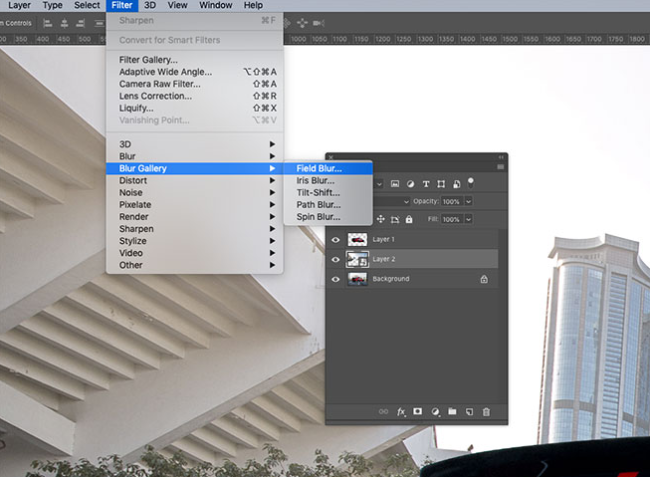Filter layers by adjustment layers icon
Image resolution: width=650 pixels, height=477 pixels.
(410, 184)
